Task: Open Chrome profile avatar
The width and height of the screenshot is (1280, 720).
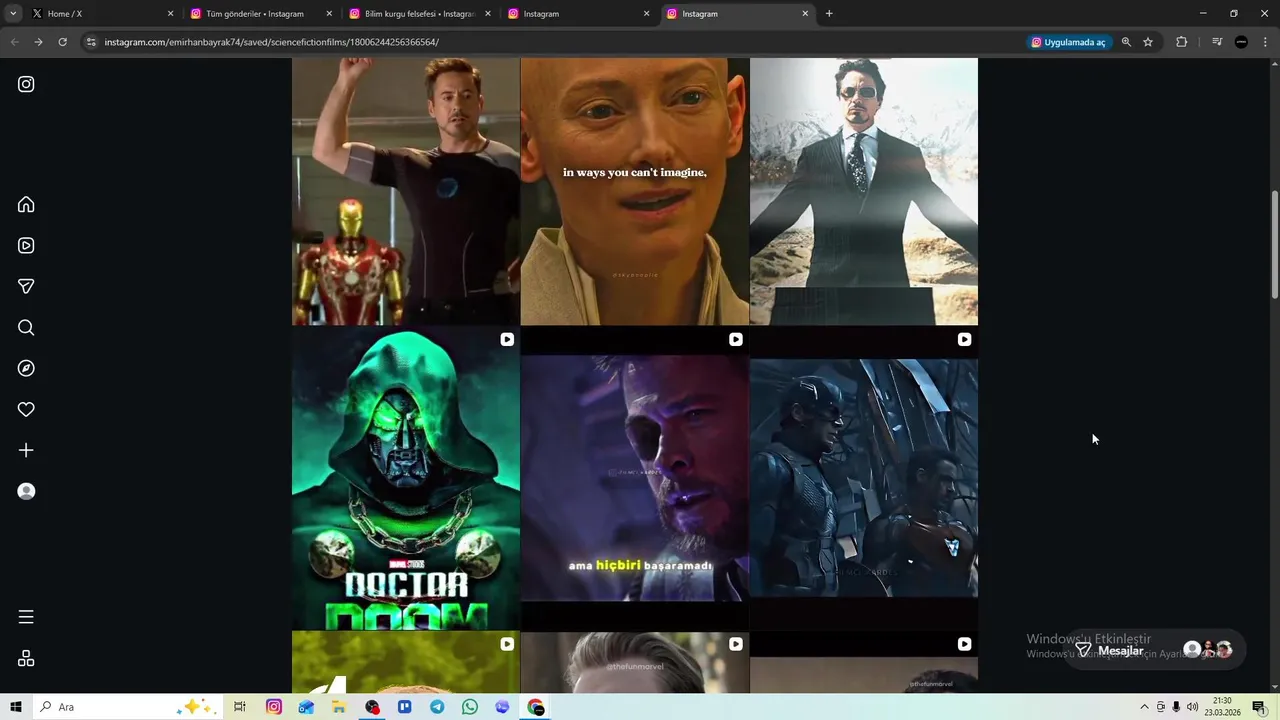Action: (1241, 42)
